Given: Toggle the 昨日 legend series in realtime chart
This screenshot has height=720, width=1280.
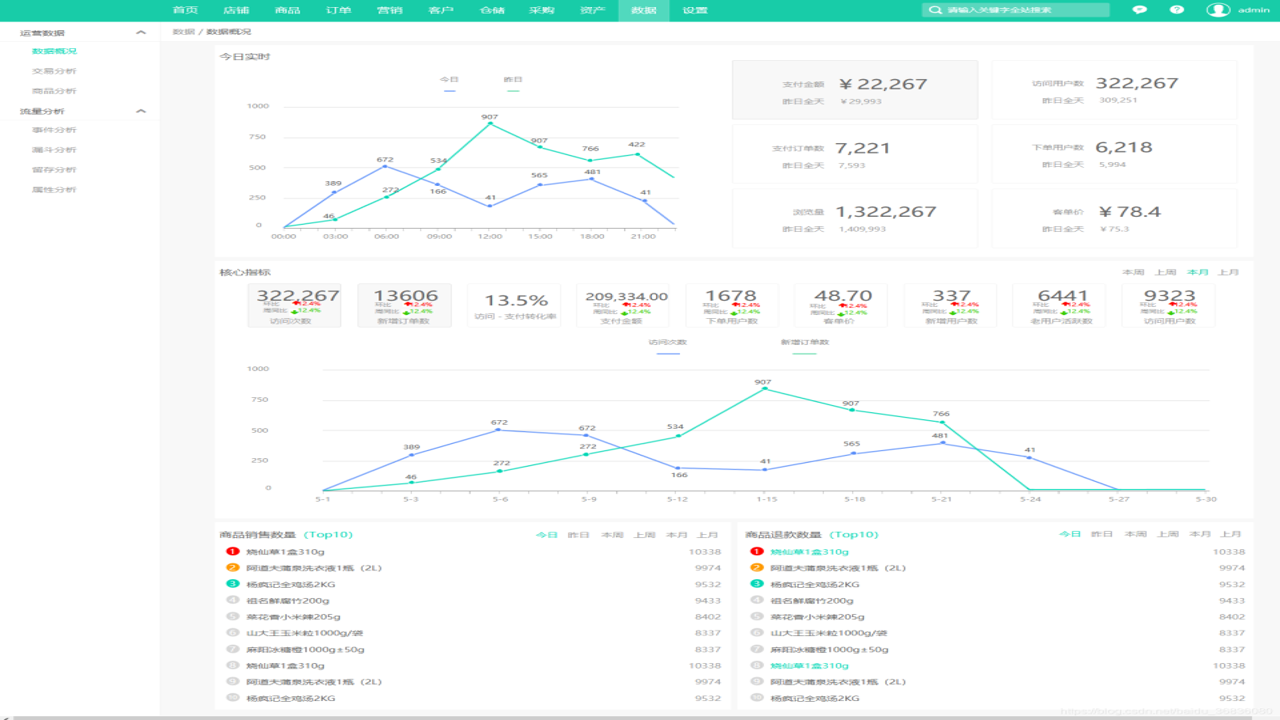Looking at the screenshot, I should [513, 84].
